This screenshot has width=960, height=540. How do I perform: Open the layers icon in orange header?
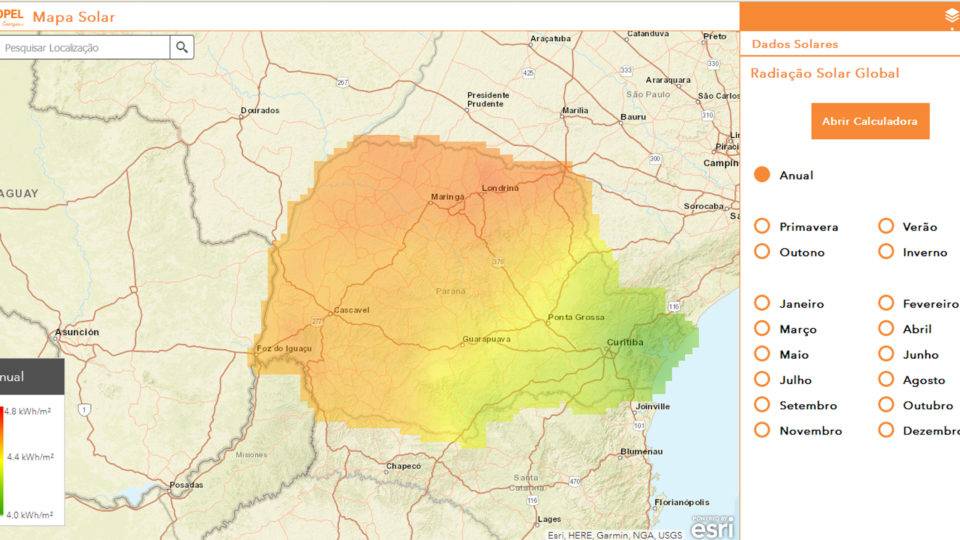pos(952,17)
